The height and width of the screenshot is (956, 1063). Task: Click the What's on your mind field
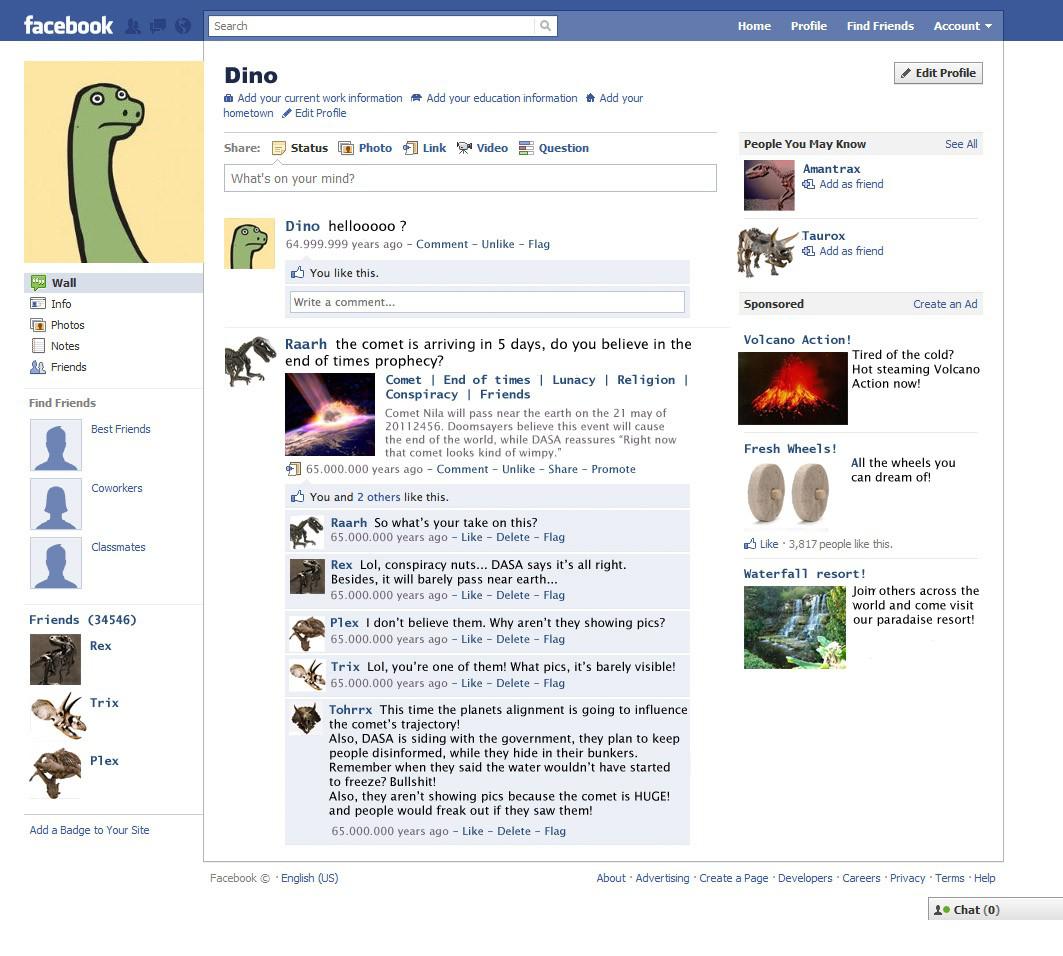tap(470, 178)
